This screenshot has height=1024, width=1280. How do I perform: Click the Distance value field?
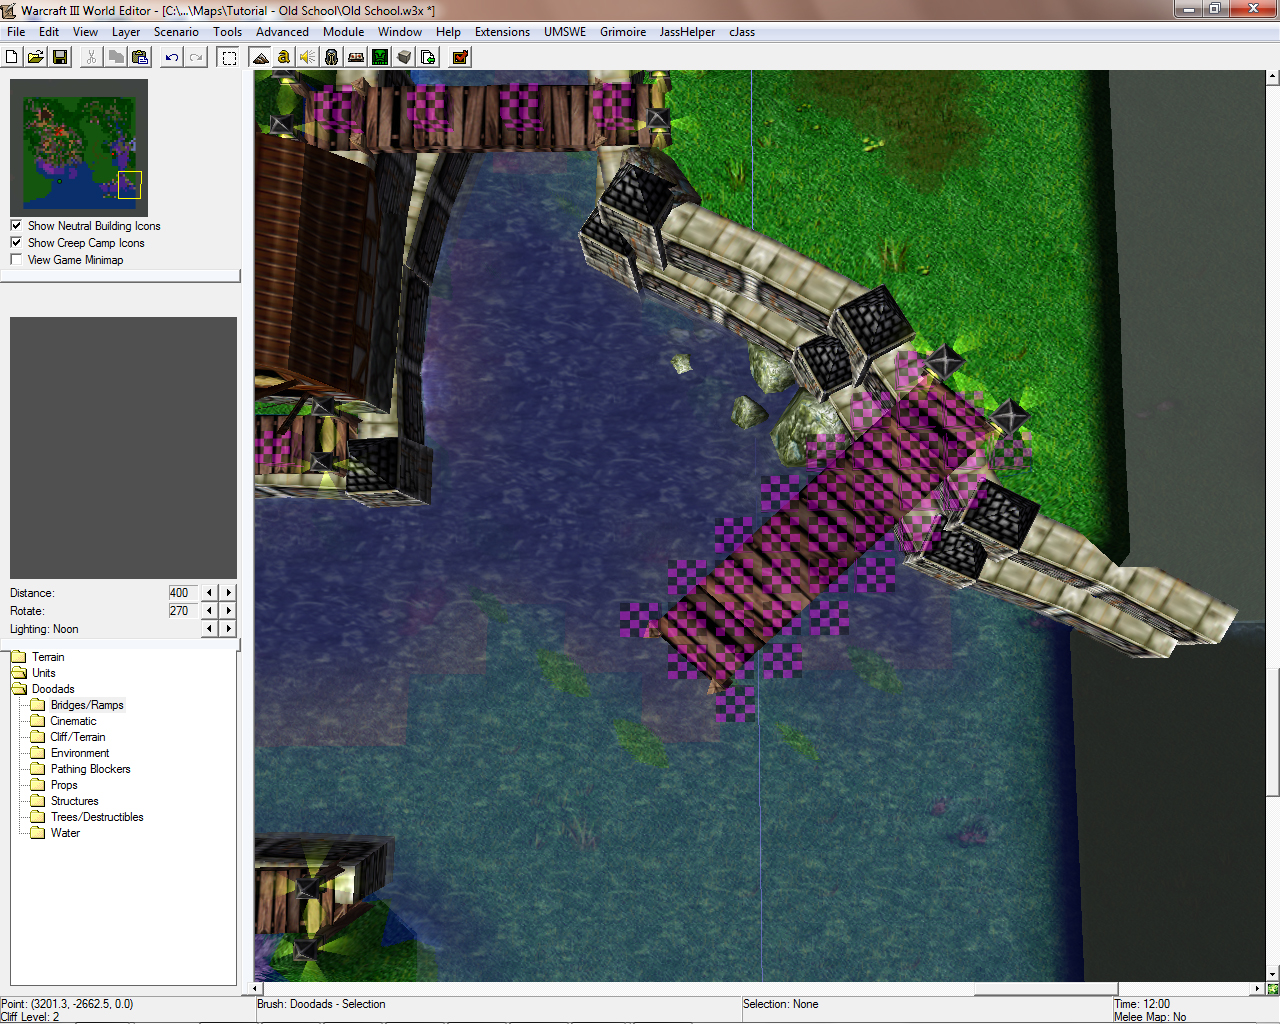click(x=183, y=593)
